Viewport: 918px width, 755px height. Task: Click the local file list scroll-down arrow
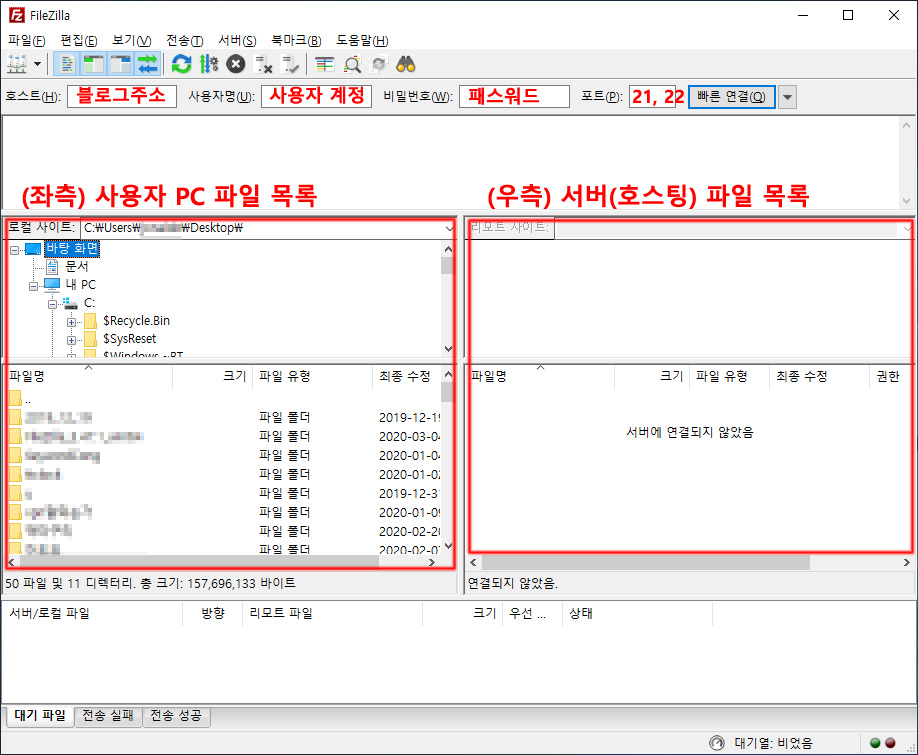(x=448, y=546)
